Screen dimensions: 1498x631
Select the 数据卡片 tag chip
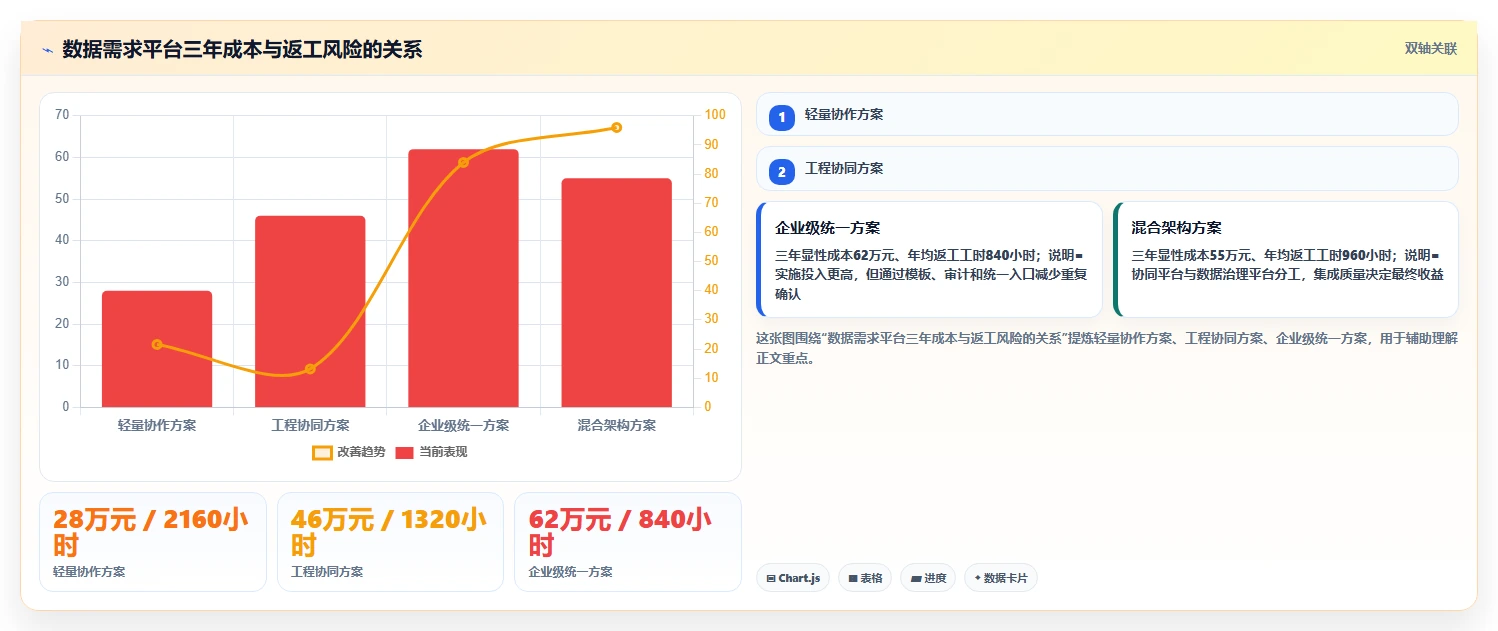pyautogui.click(x=1001, y=578)
